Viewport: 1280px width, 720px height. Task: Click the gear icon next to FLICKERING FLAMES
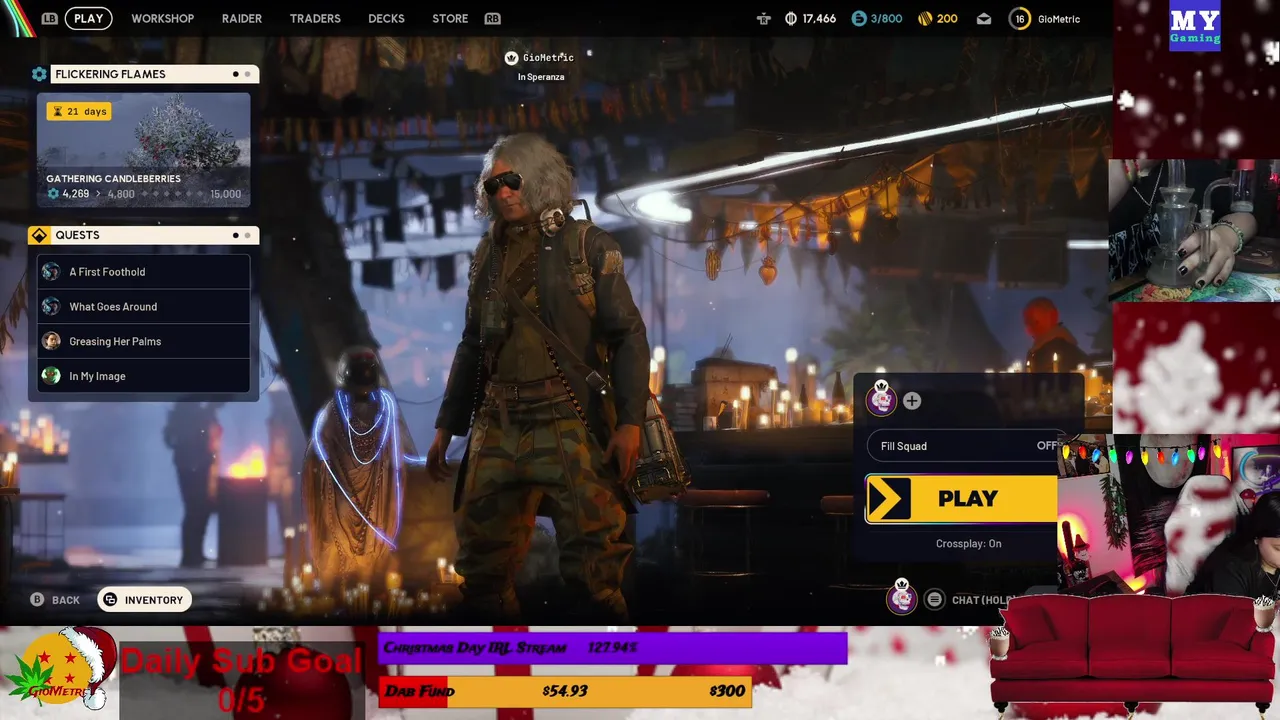coord(39,74)
